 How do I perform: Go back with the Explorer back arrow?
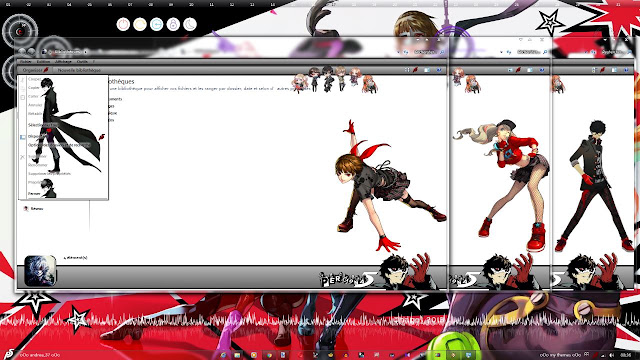coord(22,52)
